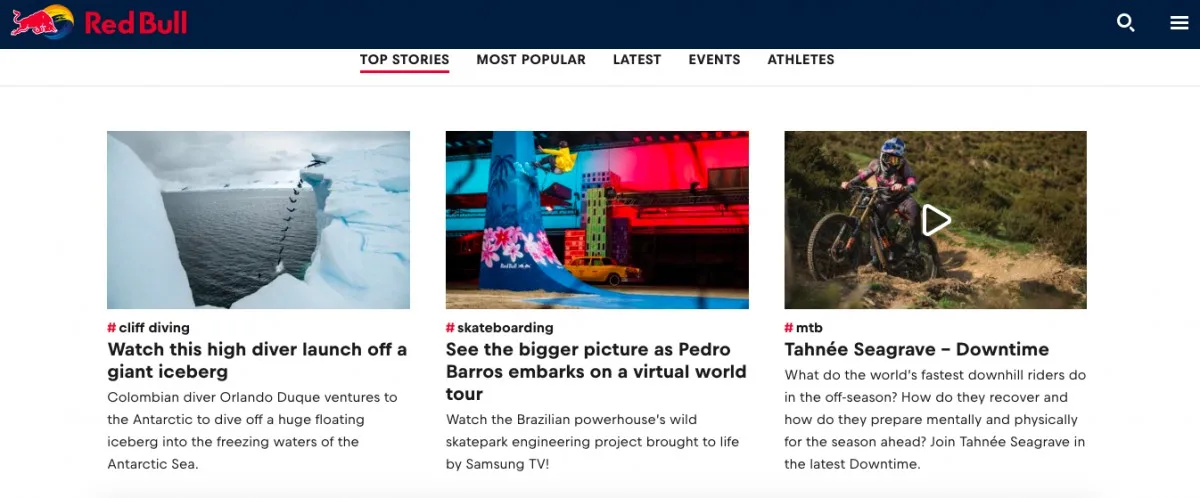Click the Orlando Duque article description

[x=252, y=430]
